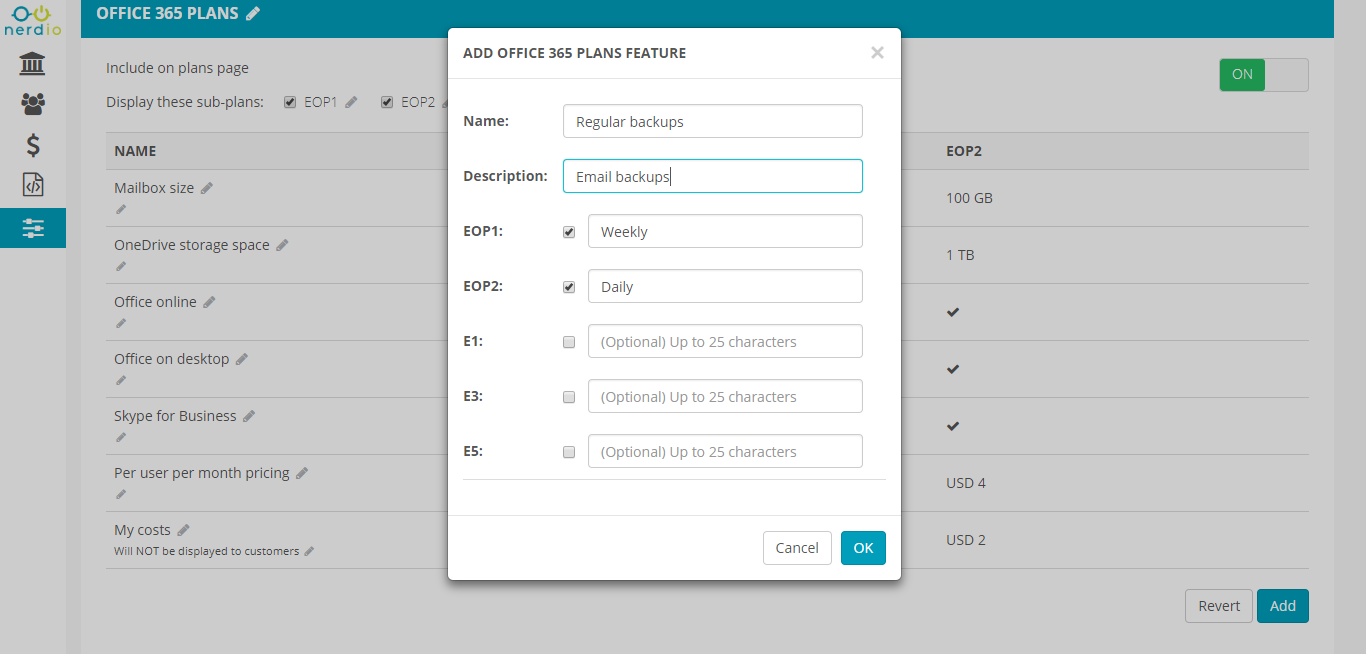This screenshot has height=654, width=1366.
Task: Toggle EOP1 sub-plan display checkbox
Action: pos(290,102)
